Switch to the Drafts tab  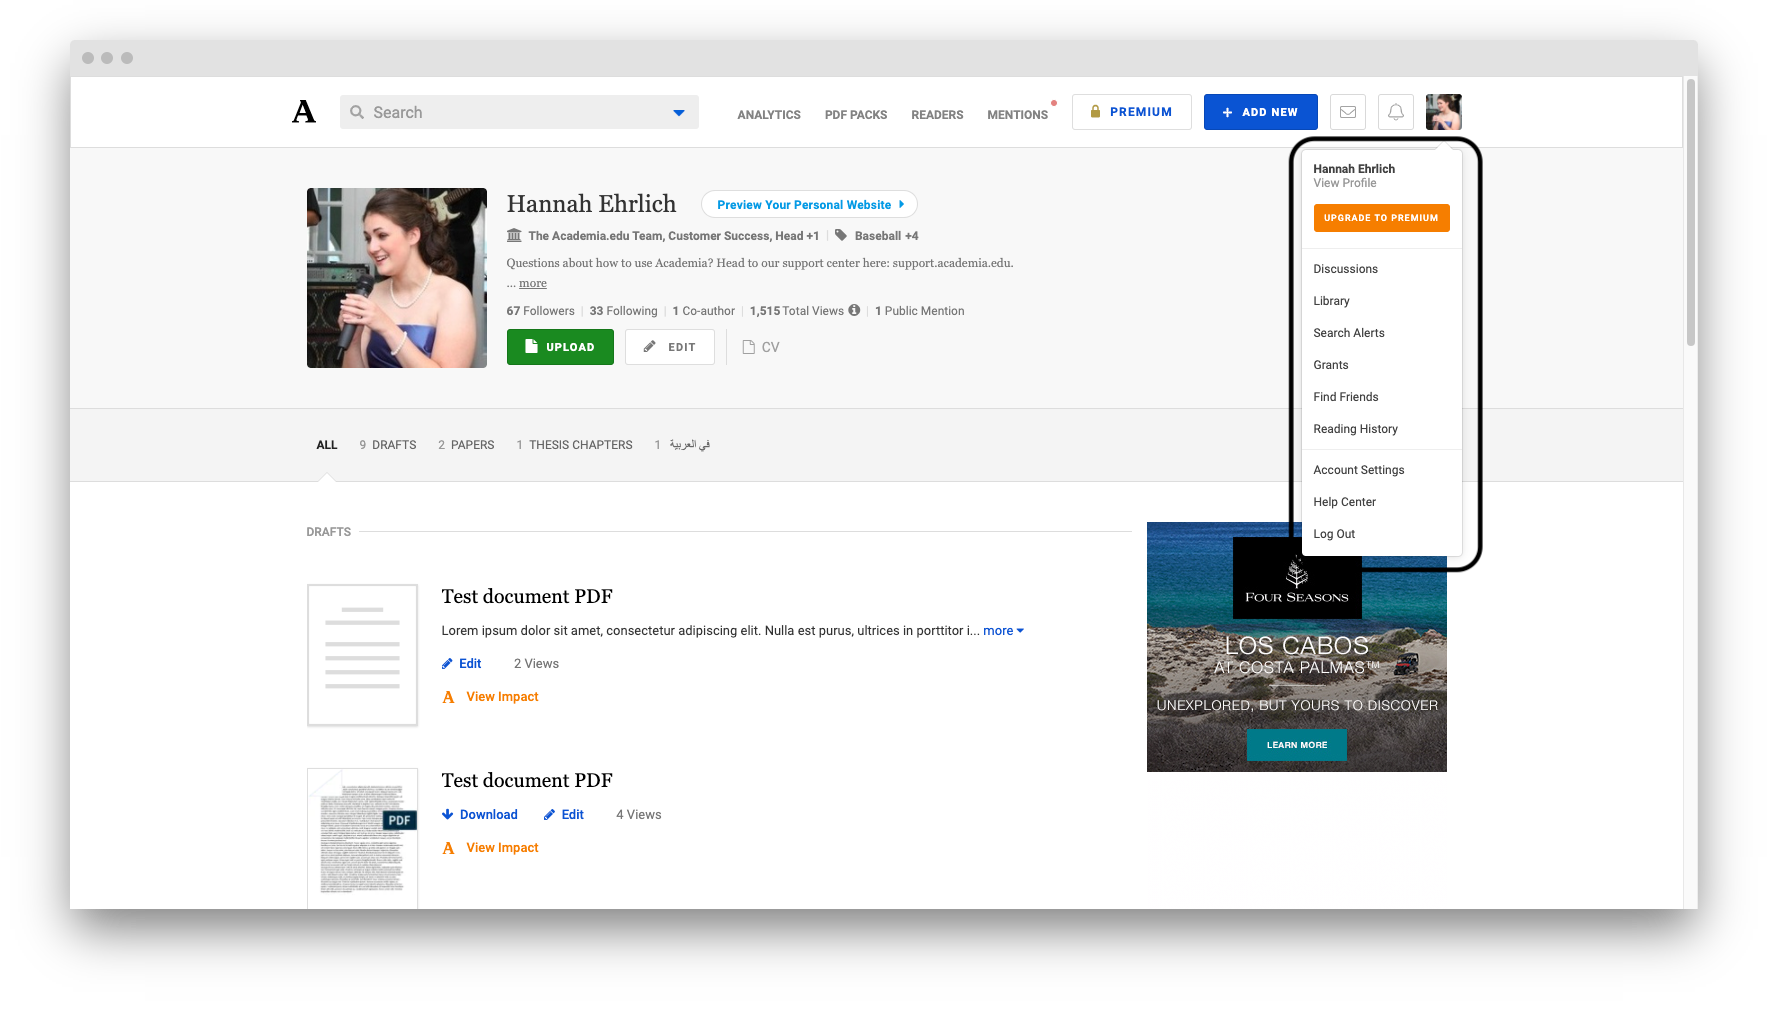[388, 445]
